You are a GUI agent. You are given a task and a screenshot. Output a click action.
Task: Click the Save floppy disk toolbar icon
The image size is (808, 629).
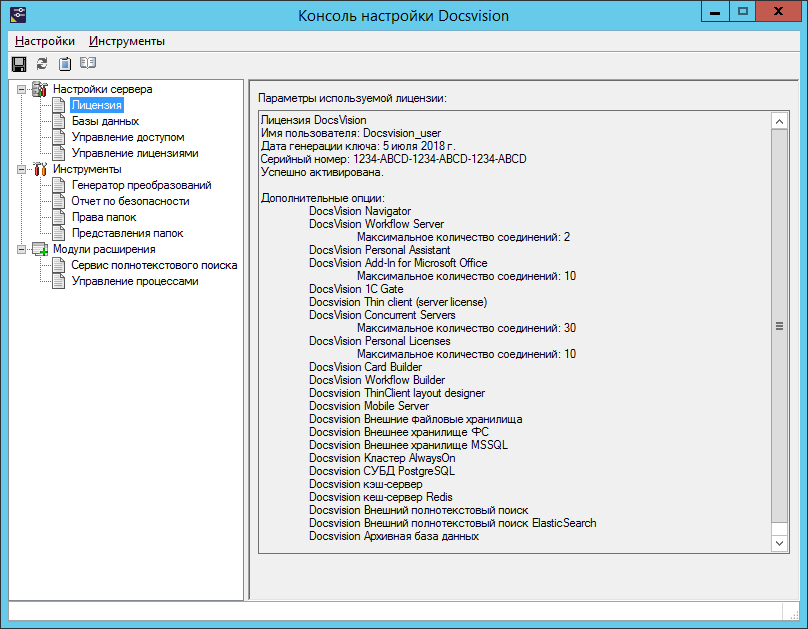(18, 63)
